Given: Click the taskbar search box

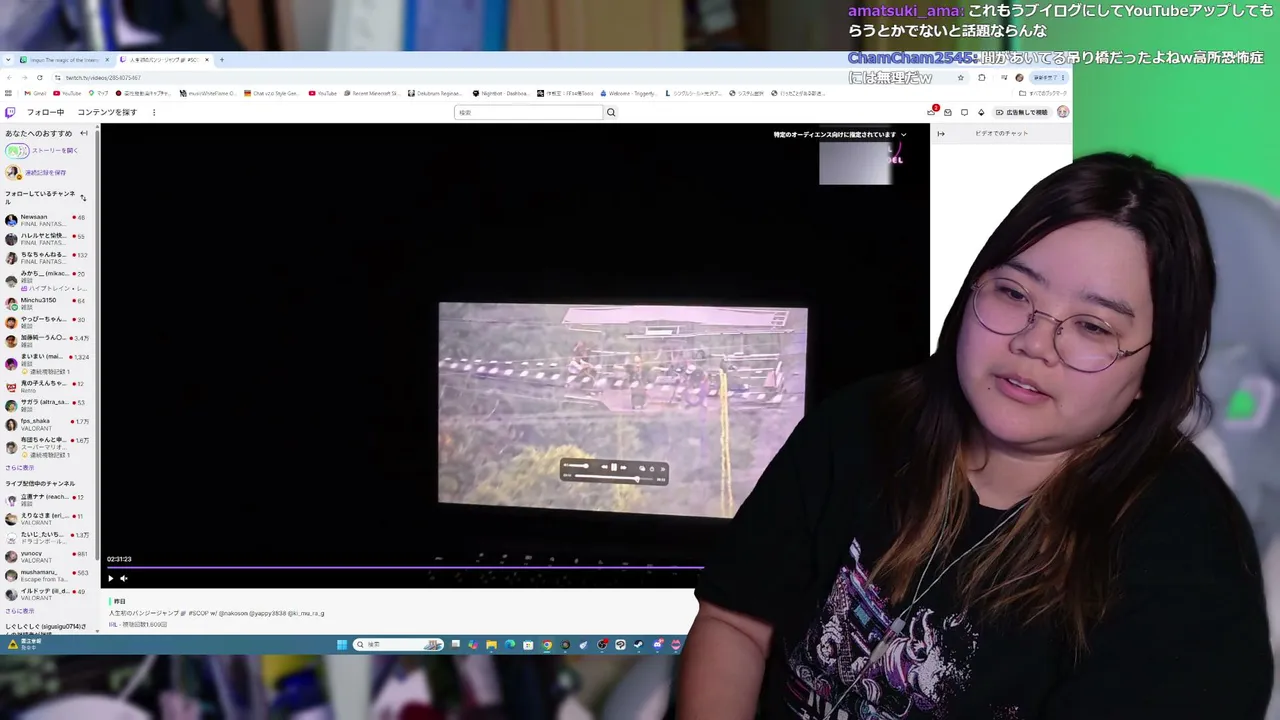Looking at the screenshot, I should pos(399,645).
